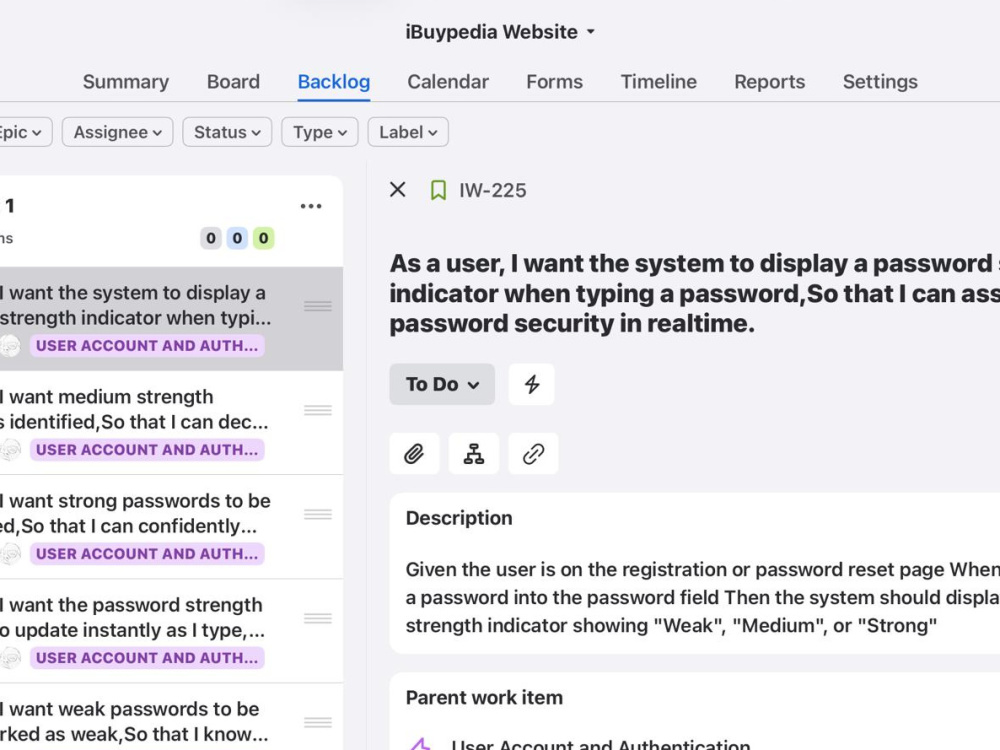
Task: Add a child work item icon
Action: pyautogui.click(x=474, y=453)
